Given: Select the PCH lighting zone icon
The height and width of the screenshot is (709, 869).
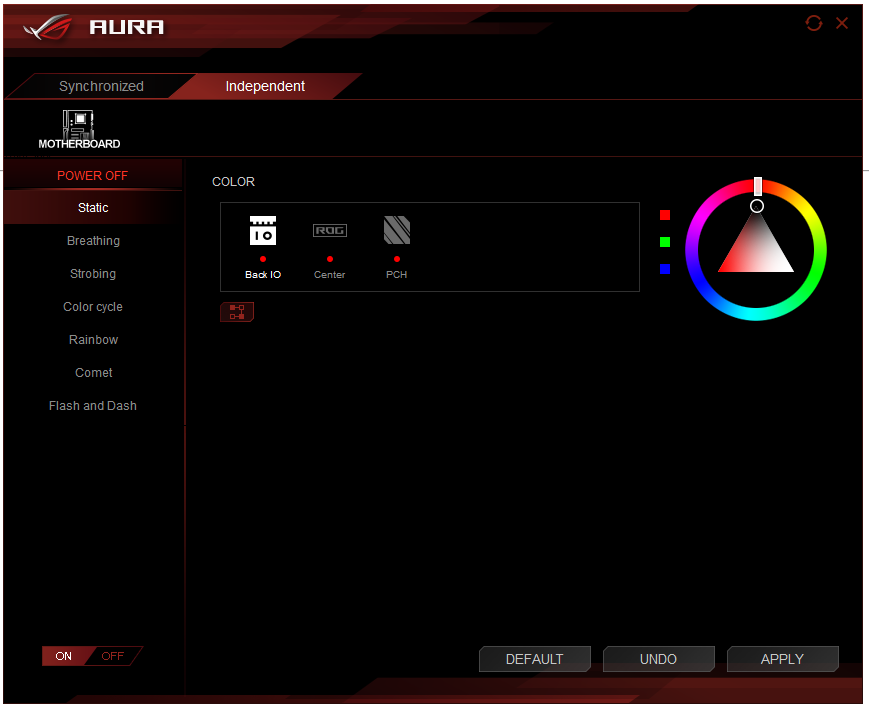Looking at the screenshot, I should pos(397,231).
